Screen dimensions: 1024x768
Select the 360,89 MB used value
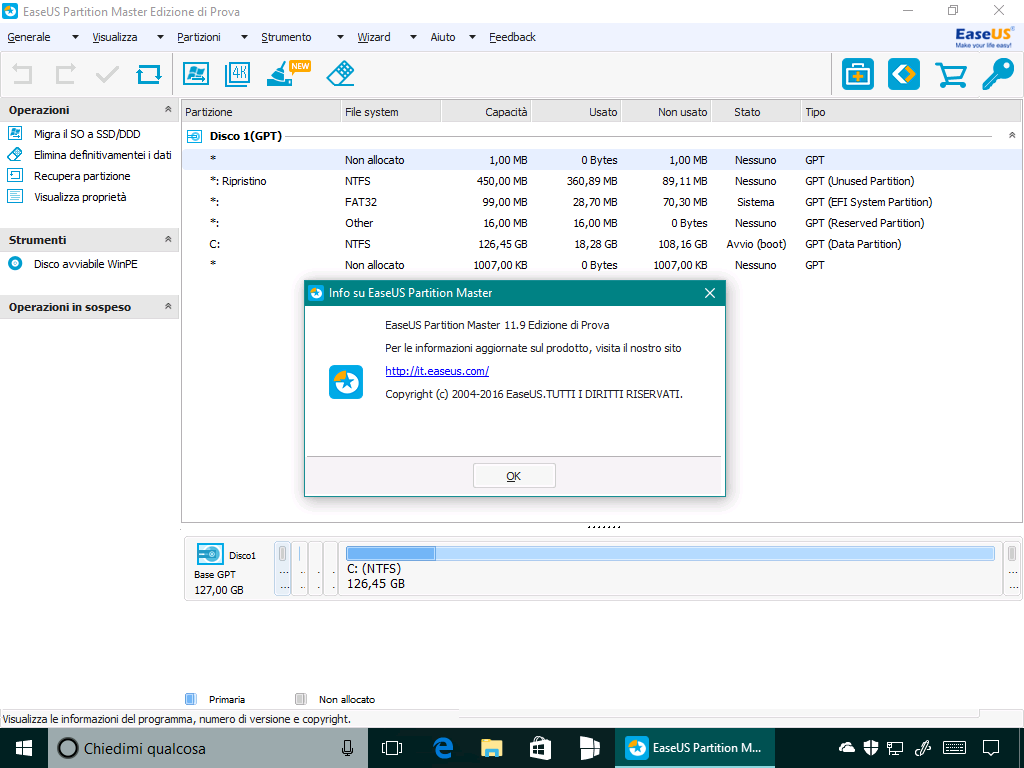(592, 182)
